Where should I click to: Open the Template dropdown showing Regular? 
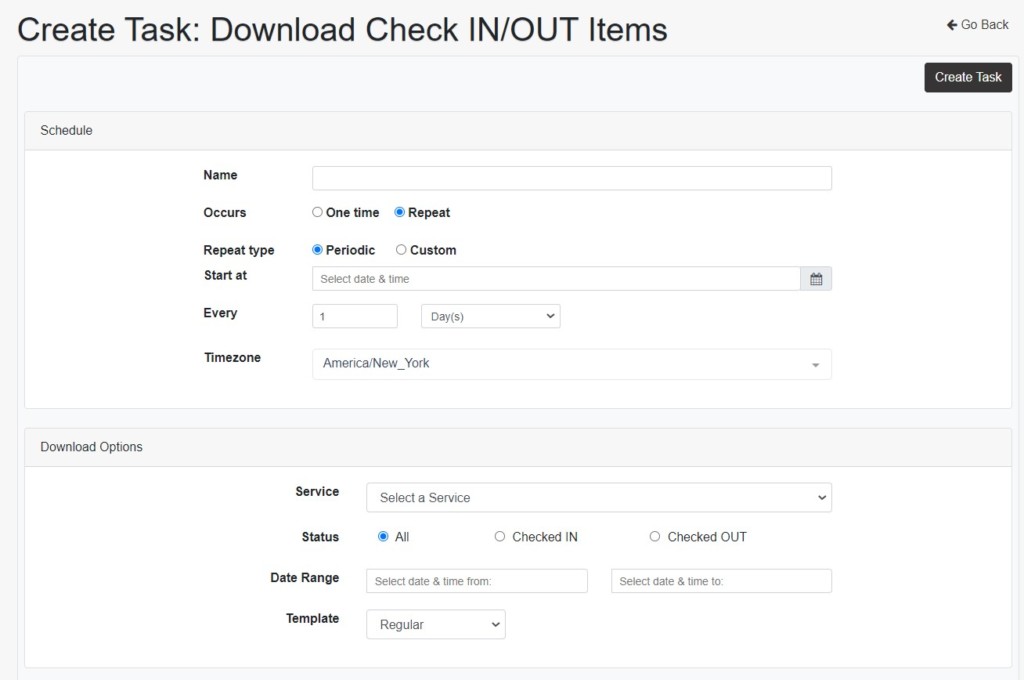point(435,624)
